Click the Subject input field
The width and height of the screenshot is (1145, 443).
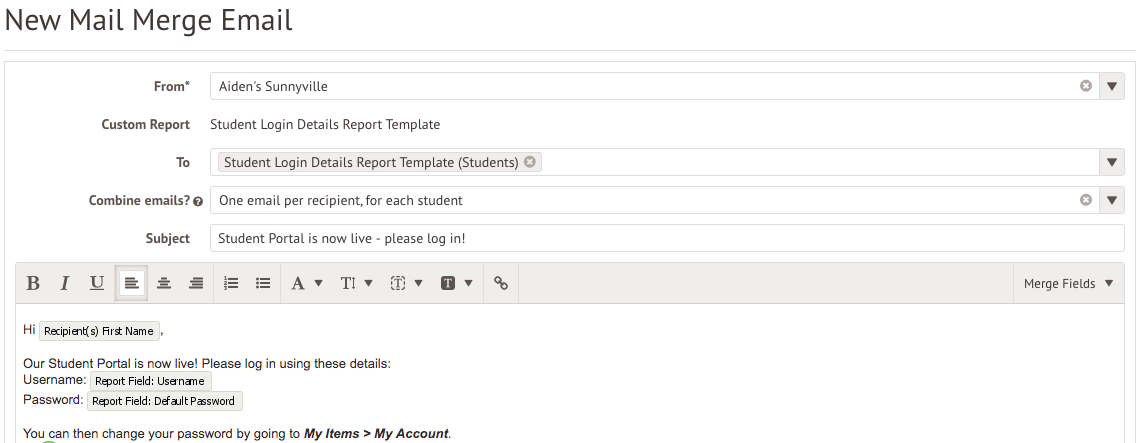coord(667,239)
